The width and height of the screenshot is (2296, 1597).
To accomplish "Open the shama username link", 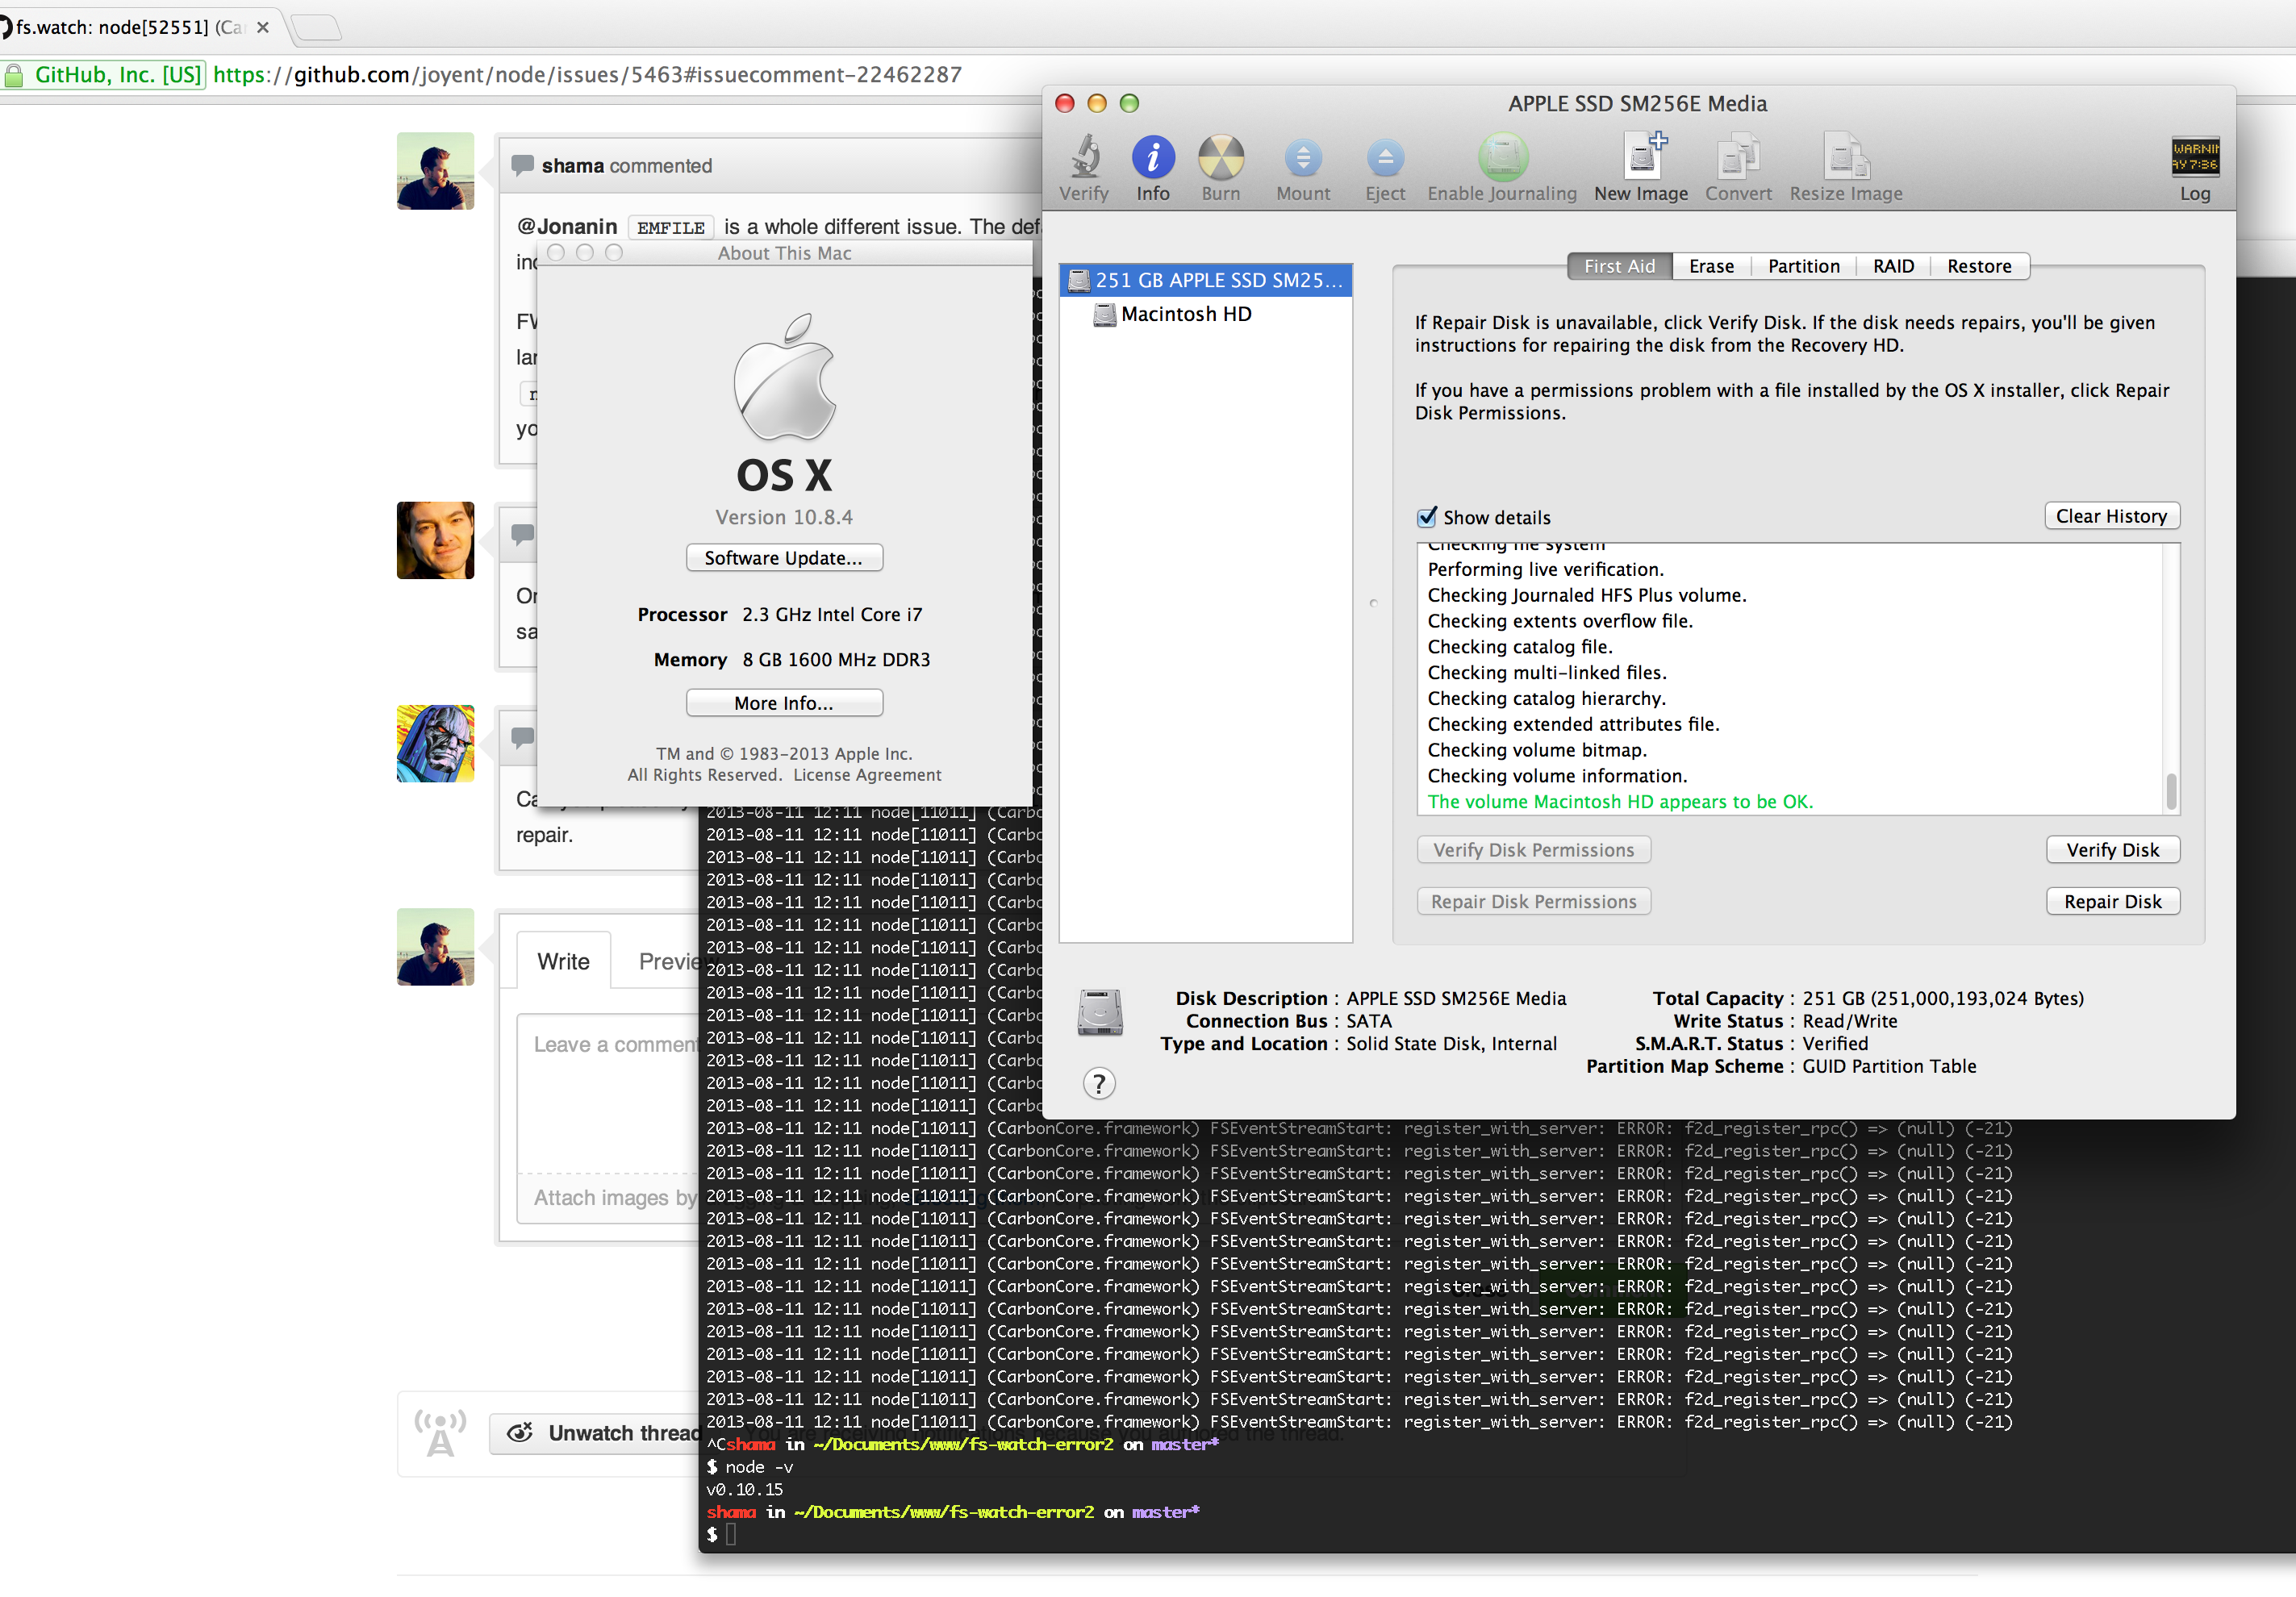I will (572, 166).
